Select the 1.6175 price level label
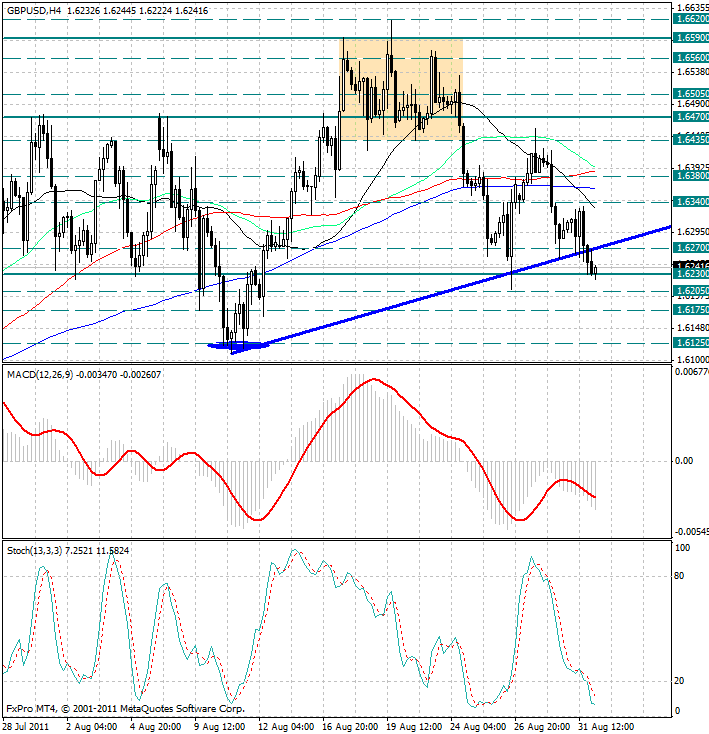The height and width of the screenshot is (734, 709). 691,310
